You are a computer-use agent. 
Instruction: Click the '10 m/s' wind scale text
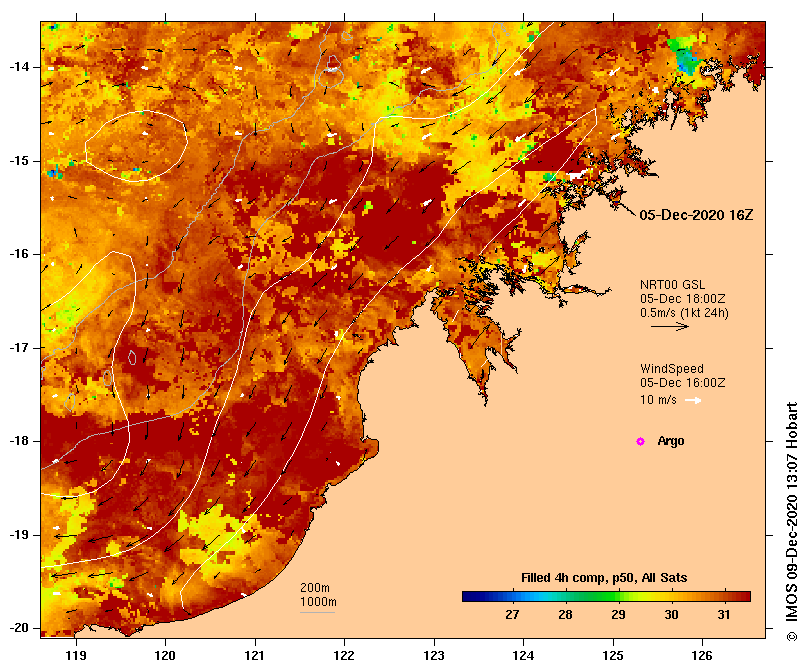point(658,400)
